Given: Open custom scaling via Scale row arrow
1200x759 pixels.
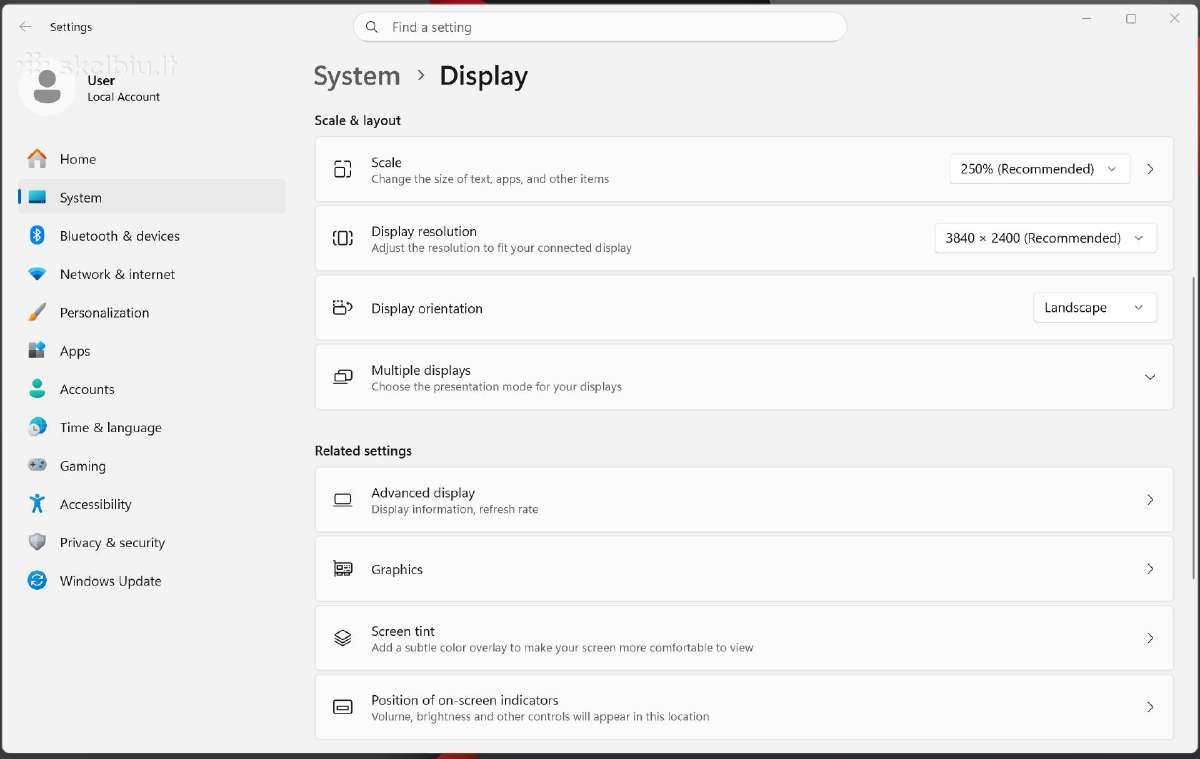Looking at the screenshot, I should pos(1150,169).
